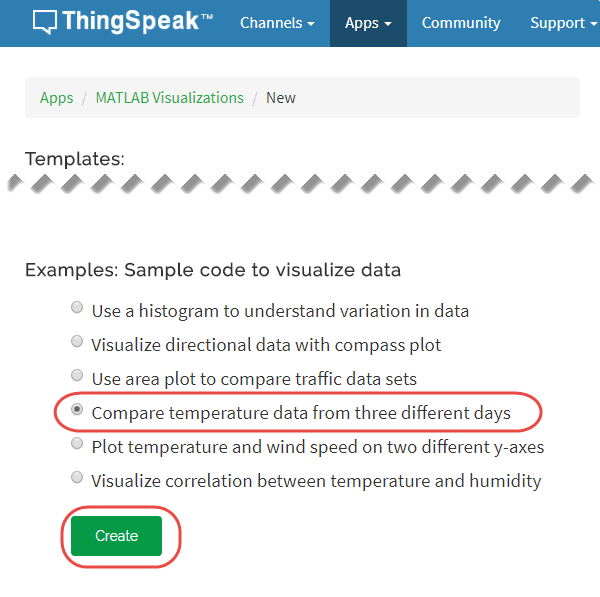The width and height of the screenshot is (600, 597).
Task: Click the 'New' breadcrumb item
Action: 281,98
